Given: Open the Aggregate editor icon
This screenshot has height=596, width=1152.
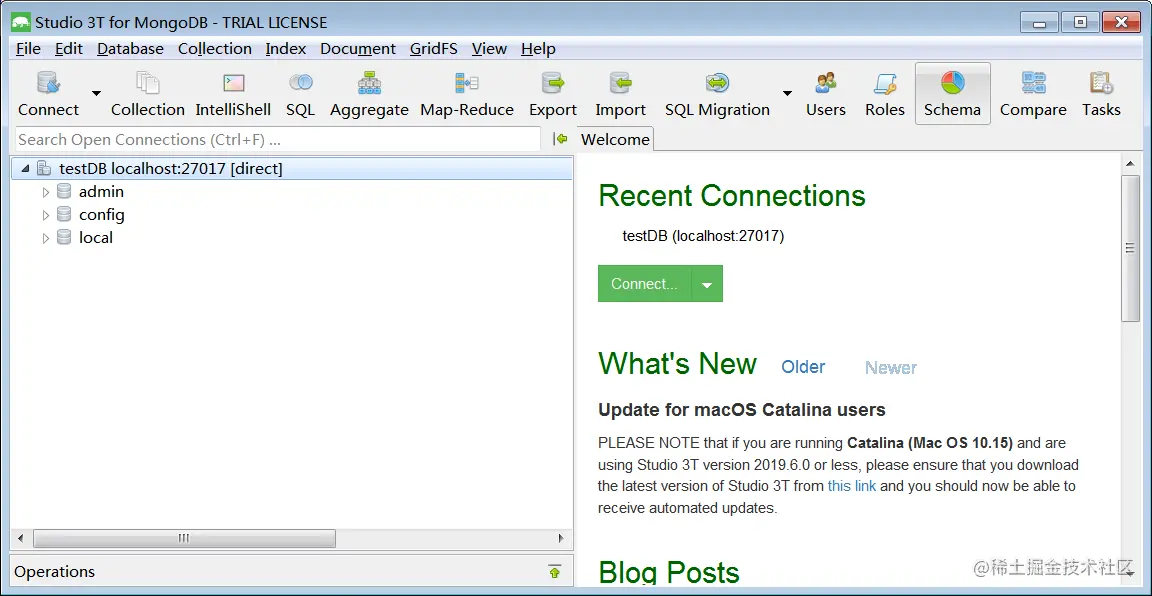Looking at the screenshot, I should [x=369, y=83].
